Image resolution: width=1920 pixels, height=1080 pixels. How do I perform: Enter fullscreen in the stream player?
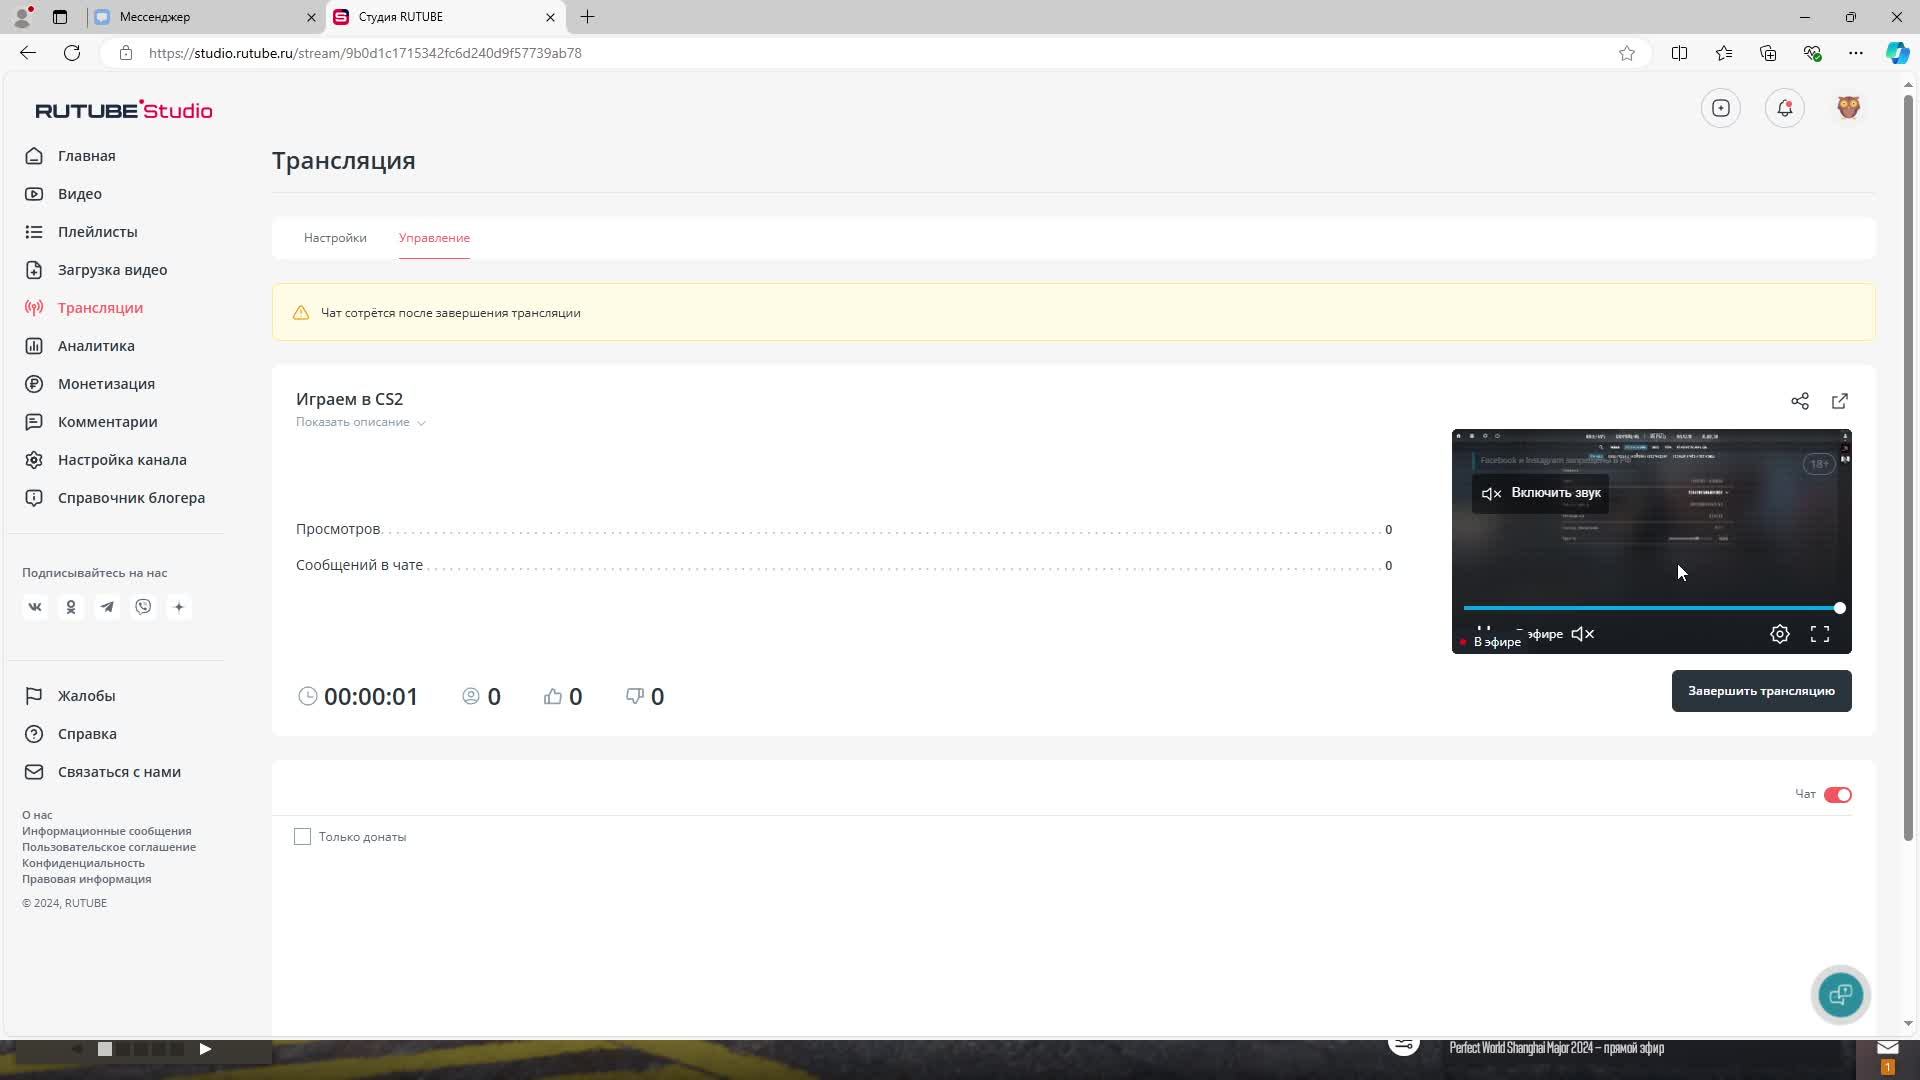click(1820, 634)
